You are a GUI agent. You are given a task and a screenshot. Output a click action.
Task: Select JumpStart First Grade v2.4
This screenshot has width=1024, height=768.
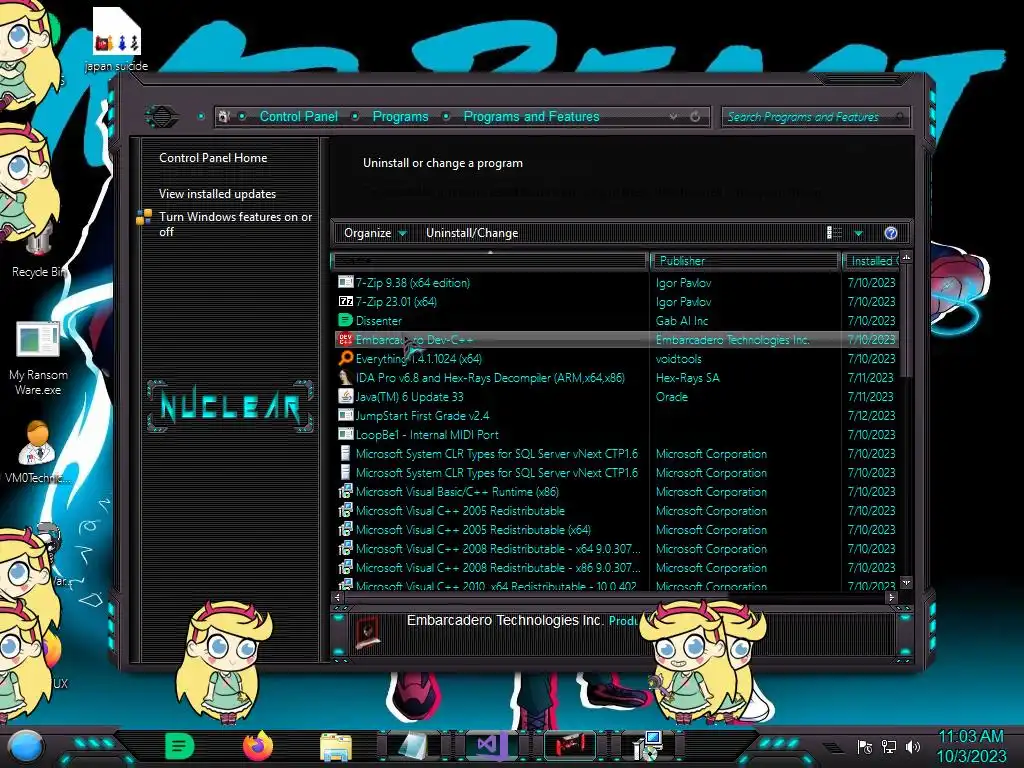coord(616,415)
